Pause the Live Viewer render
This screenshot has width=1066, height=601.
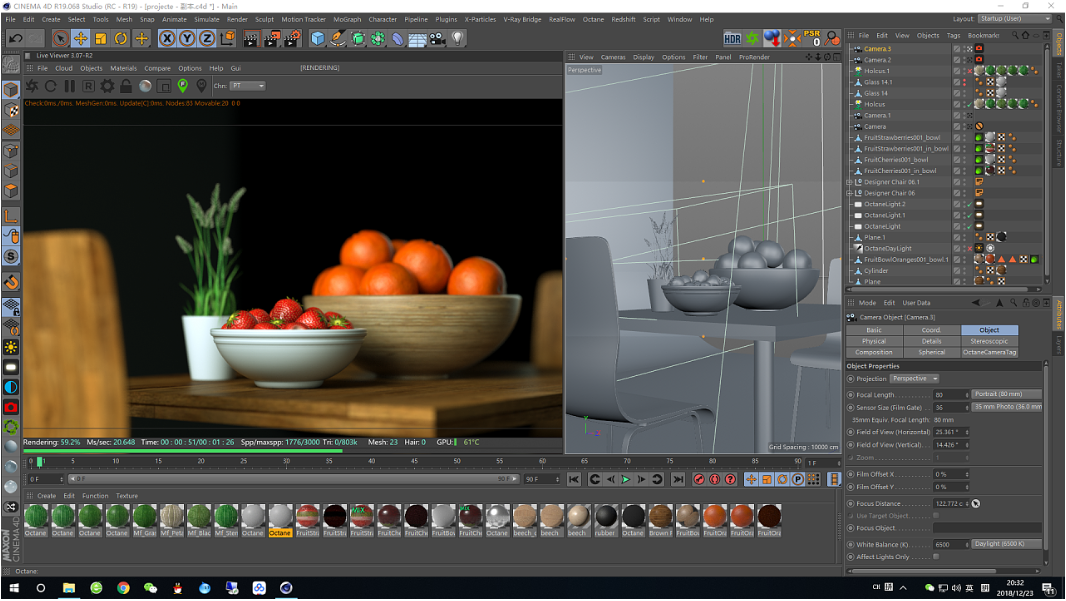tap(69, 86)
